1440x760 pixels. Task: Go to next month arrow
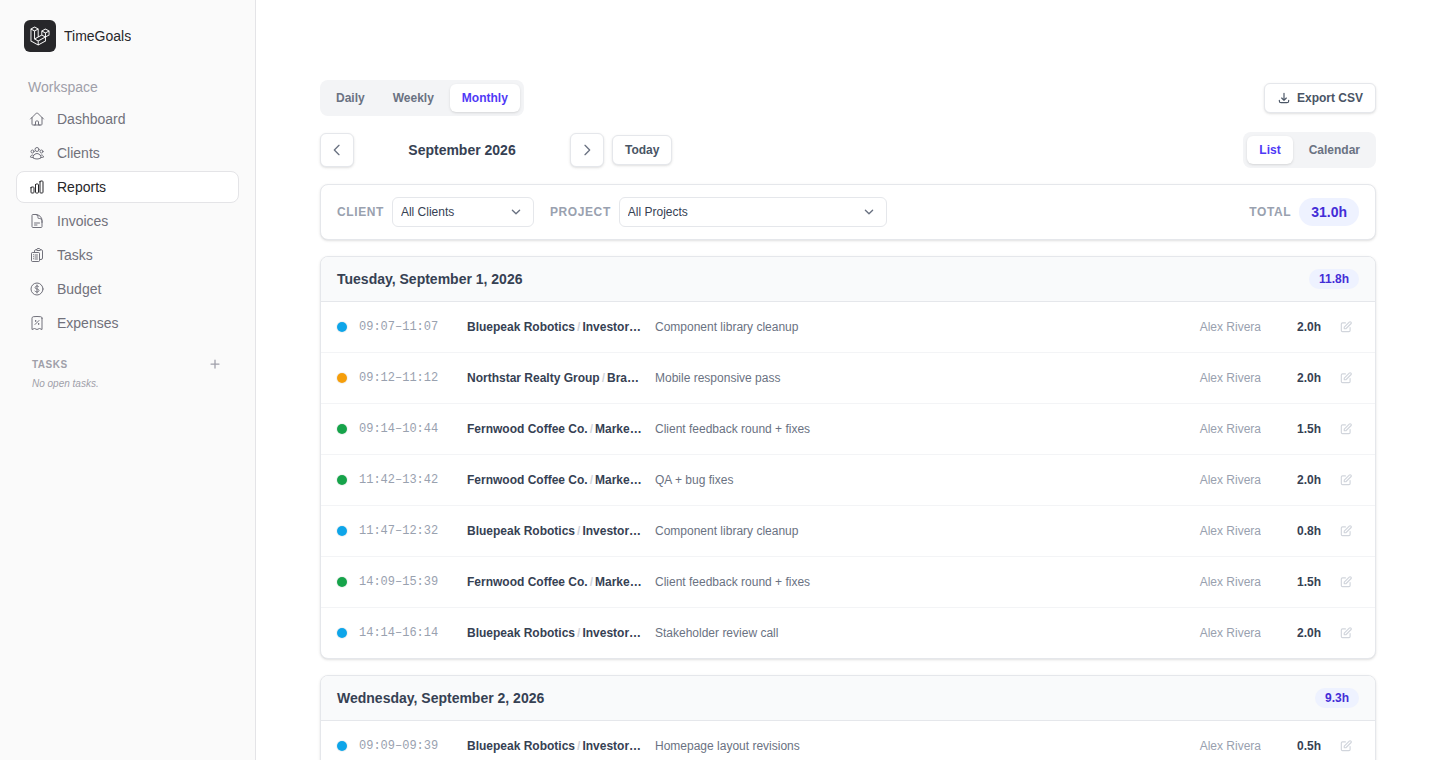tap(587, 150)
